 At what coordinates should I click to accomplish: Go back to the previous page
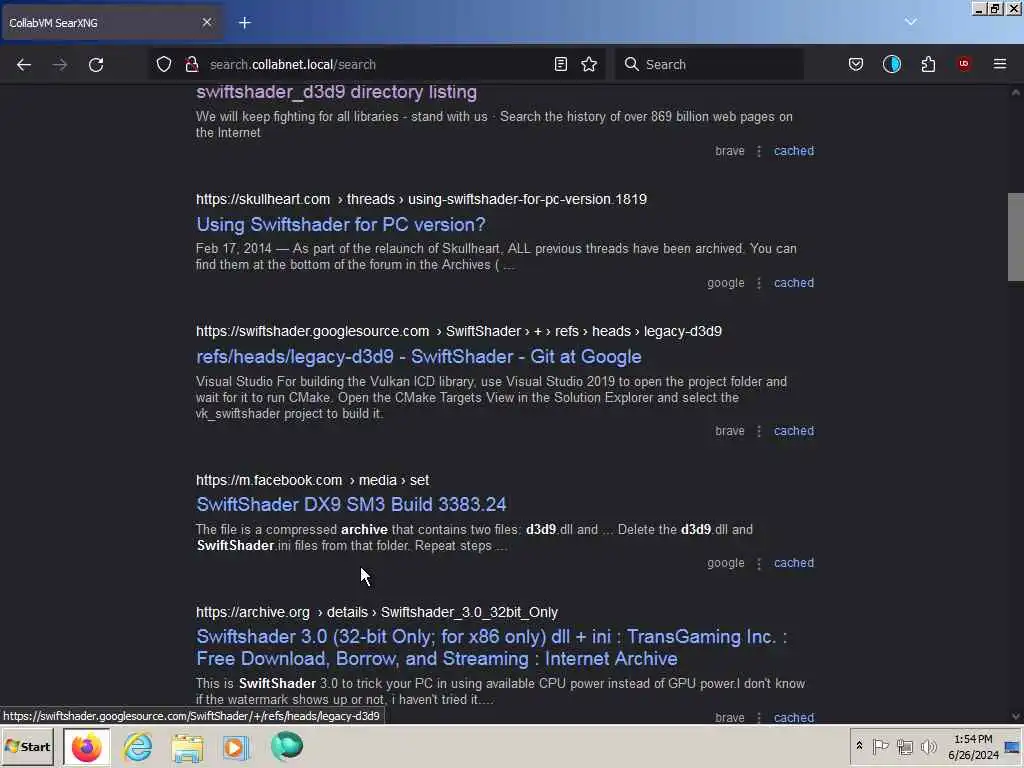tap(24, 65)
